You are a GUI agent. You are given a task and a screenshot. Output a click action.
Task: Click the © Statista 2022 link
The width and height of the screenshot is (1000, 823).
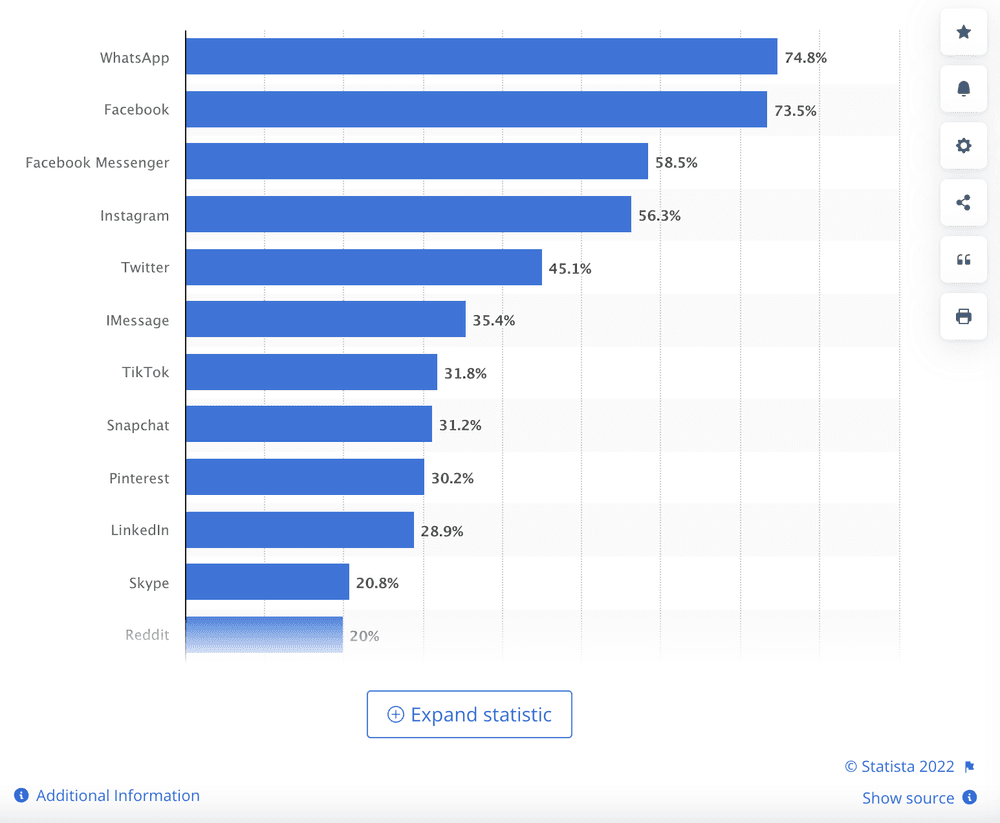[x=899, y=766]
